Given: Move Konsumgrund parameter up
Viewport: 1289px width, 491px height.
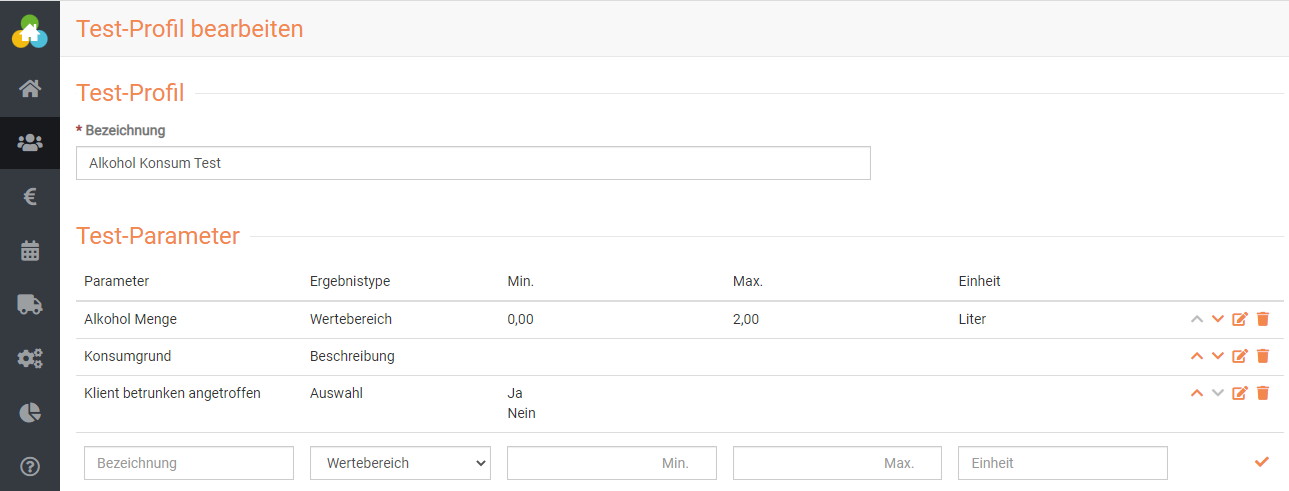Looking at the screenshot, I should tap(1196, 356).
